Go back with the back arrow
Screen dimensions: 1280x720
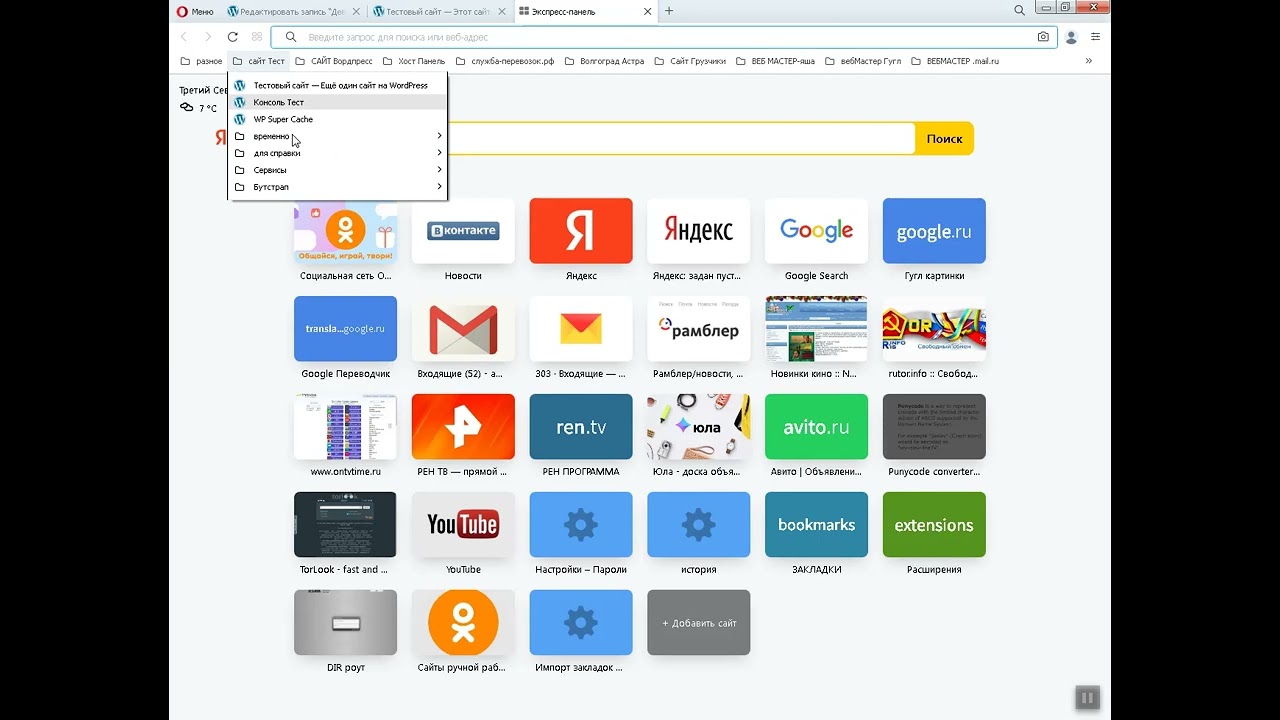click(184, 37)
